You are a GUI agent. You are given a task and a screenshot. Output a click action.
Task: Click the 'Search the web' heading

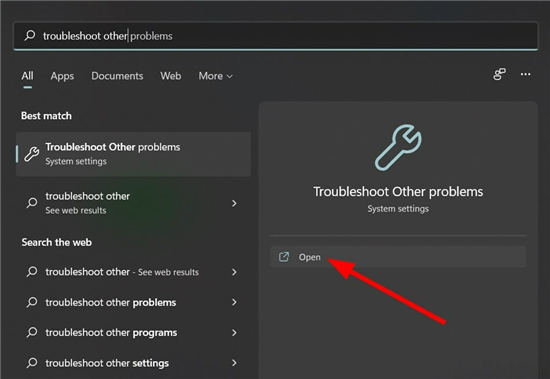[56, 242]
